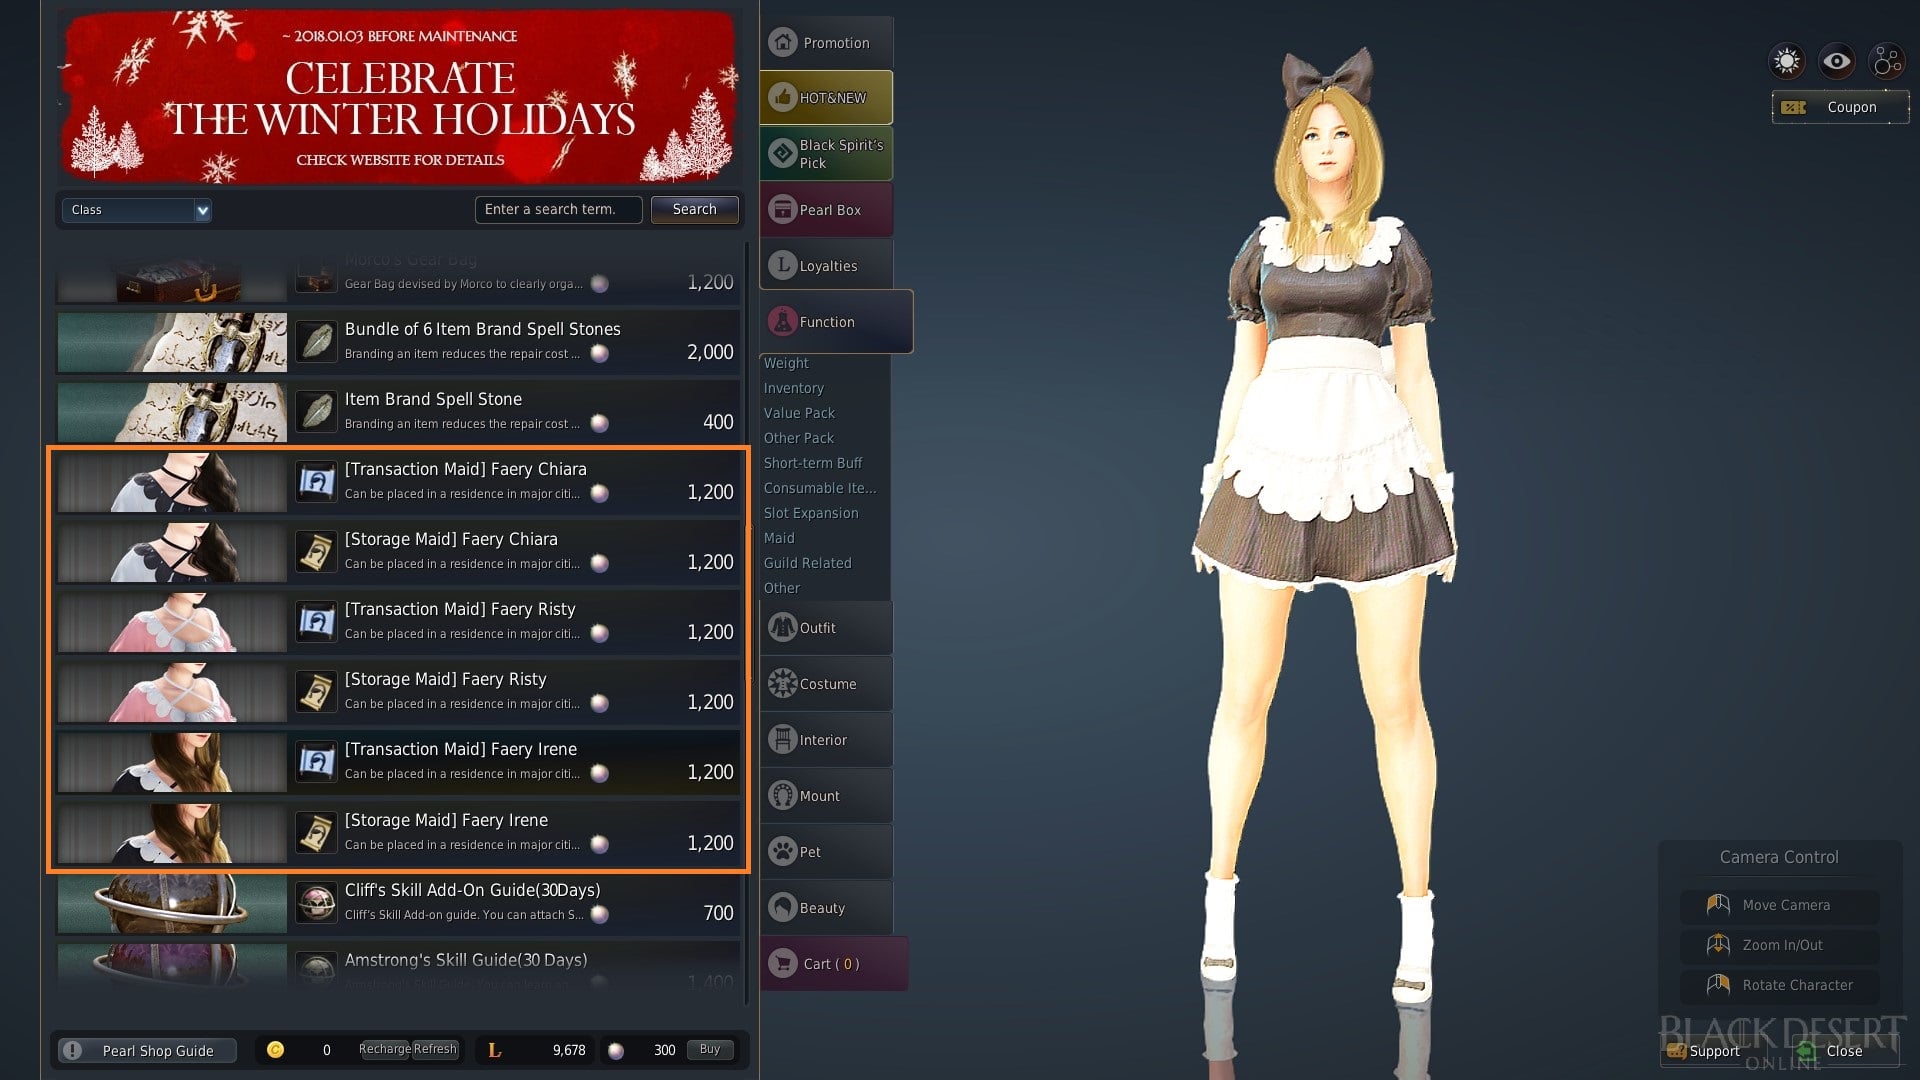
Task: Open Black Spirit's Pick
Action: [825, 152]
